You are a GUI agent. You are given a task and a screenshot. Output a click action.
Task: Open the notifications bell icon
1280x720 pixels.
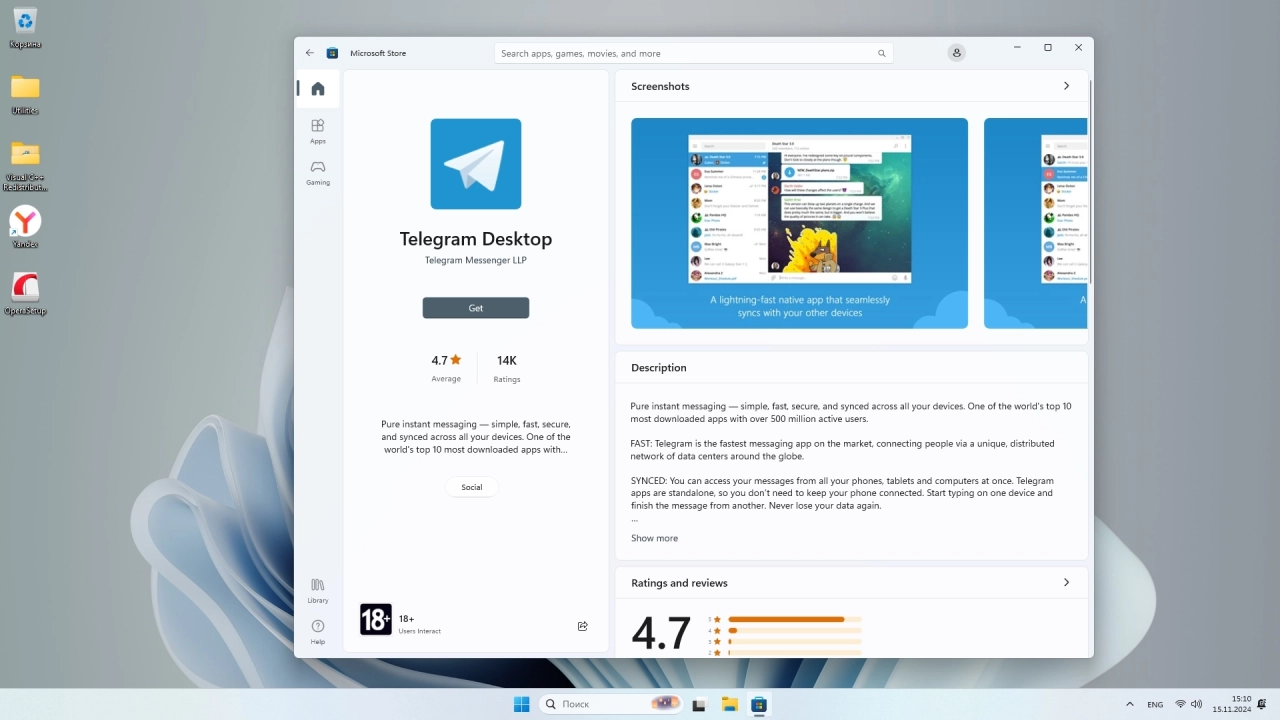coord(1263,704)
